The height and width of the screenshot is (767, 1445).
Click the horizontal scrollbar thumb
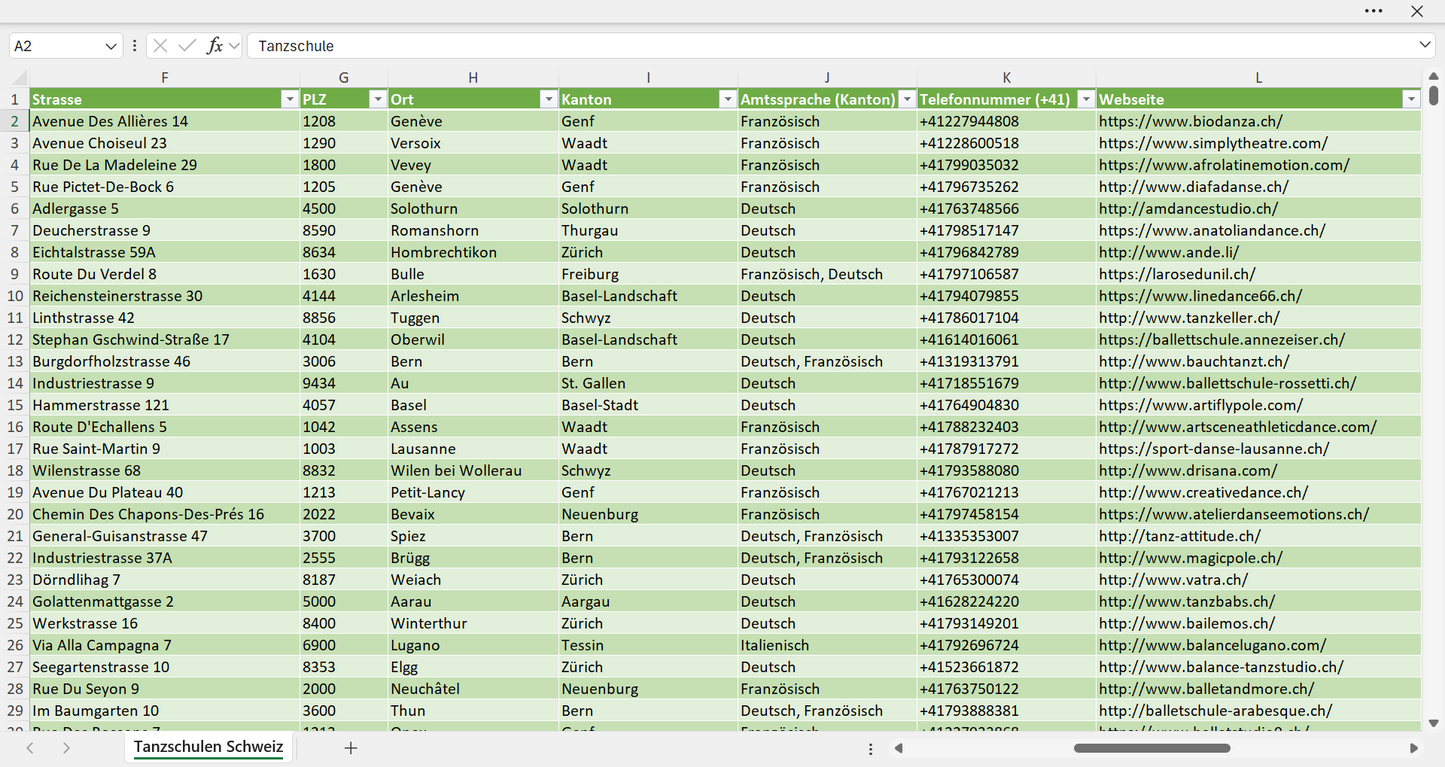(x=1151, y=748)
